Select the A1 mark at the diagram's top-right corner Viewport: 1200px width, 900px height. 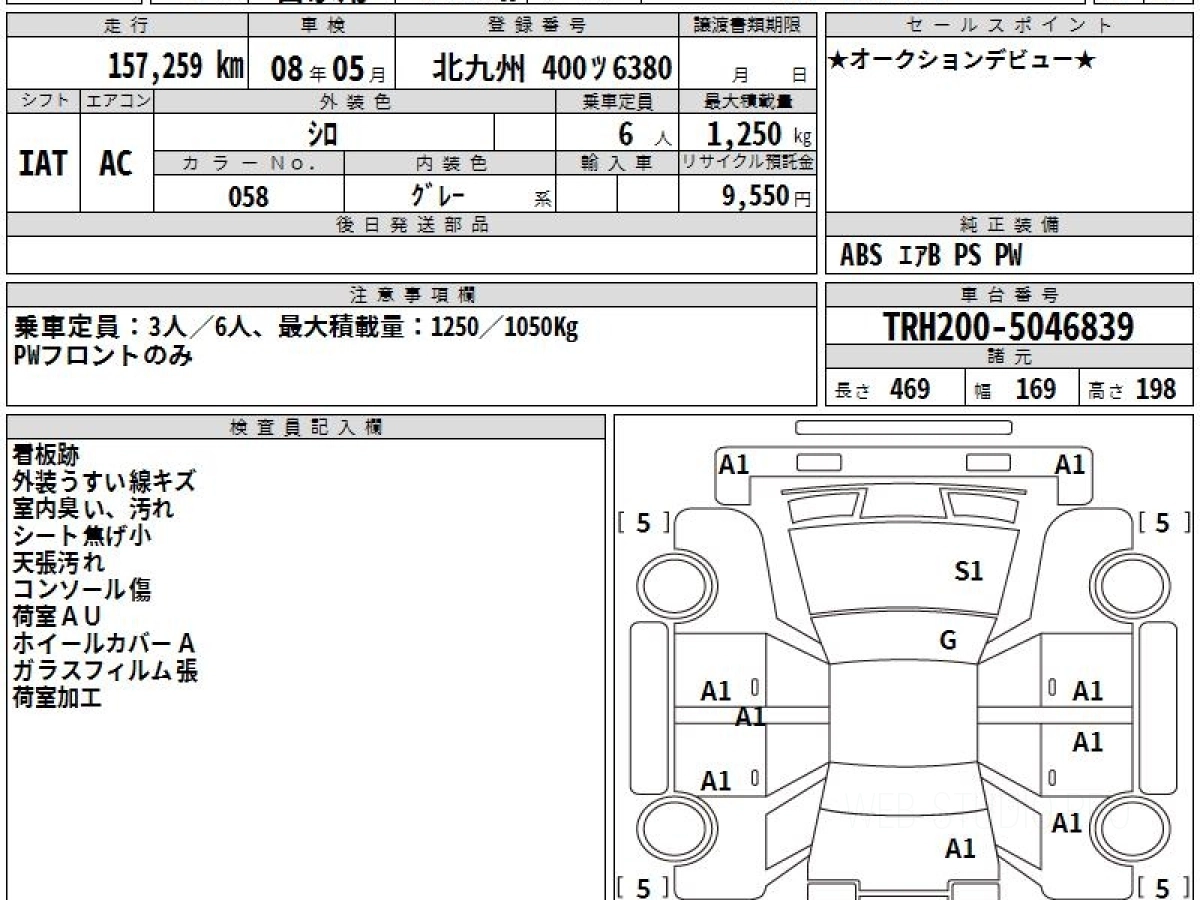[1070, 464]
